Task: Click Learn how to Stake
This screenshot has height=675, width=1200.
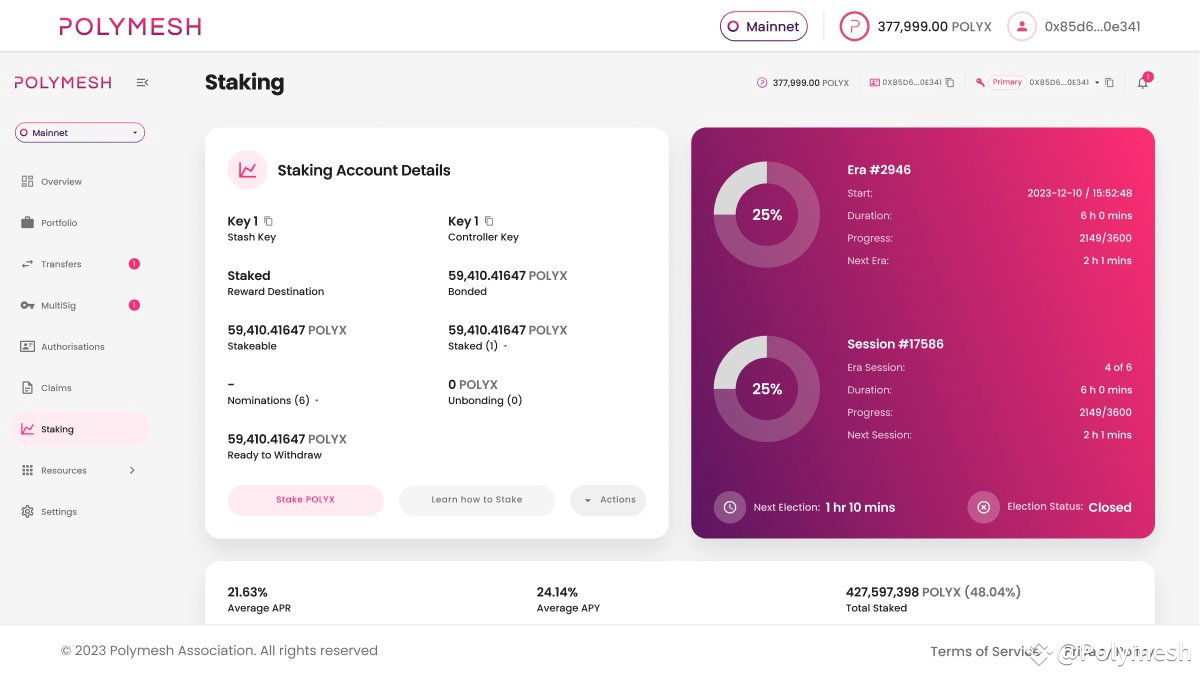Action: tap(476, 500)
